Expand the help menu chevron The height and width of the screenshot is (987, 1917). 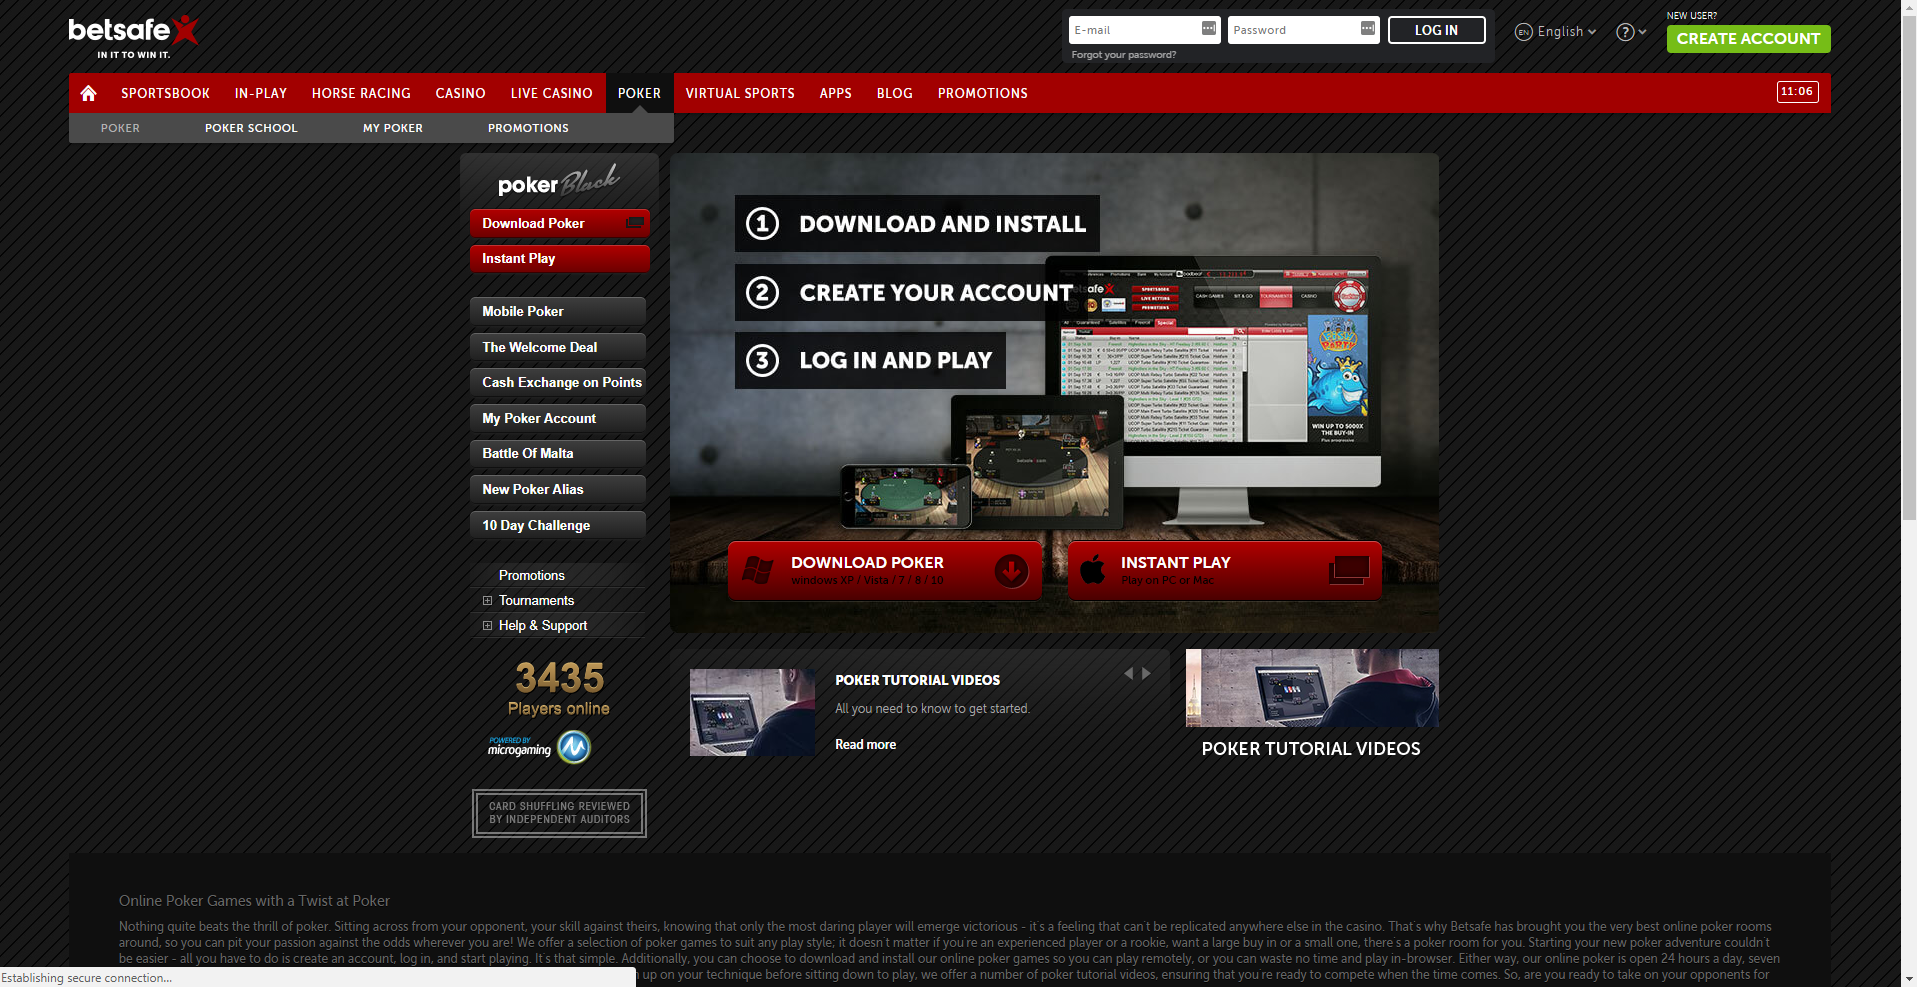1642,32
